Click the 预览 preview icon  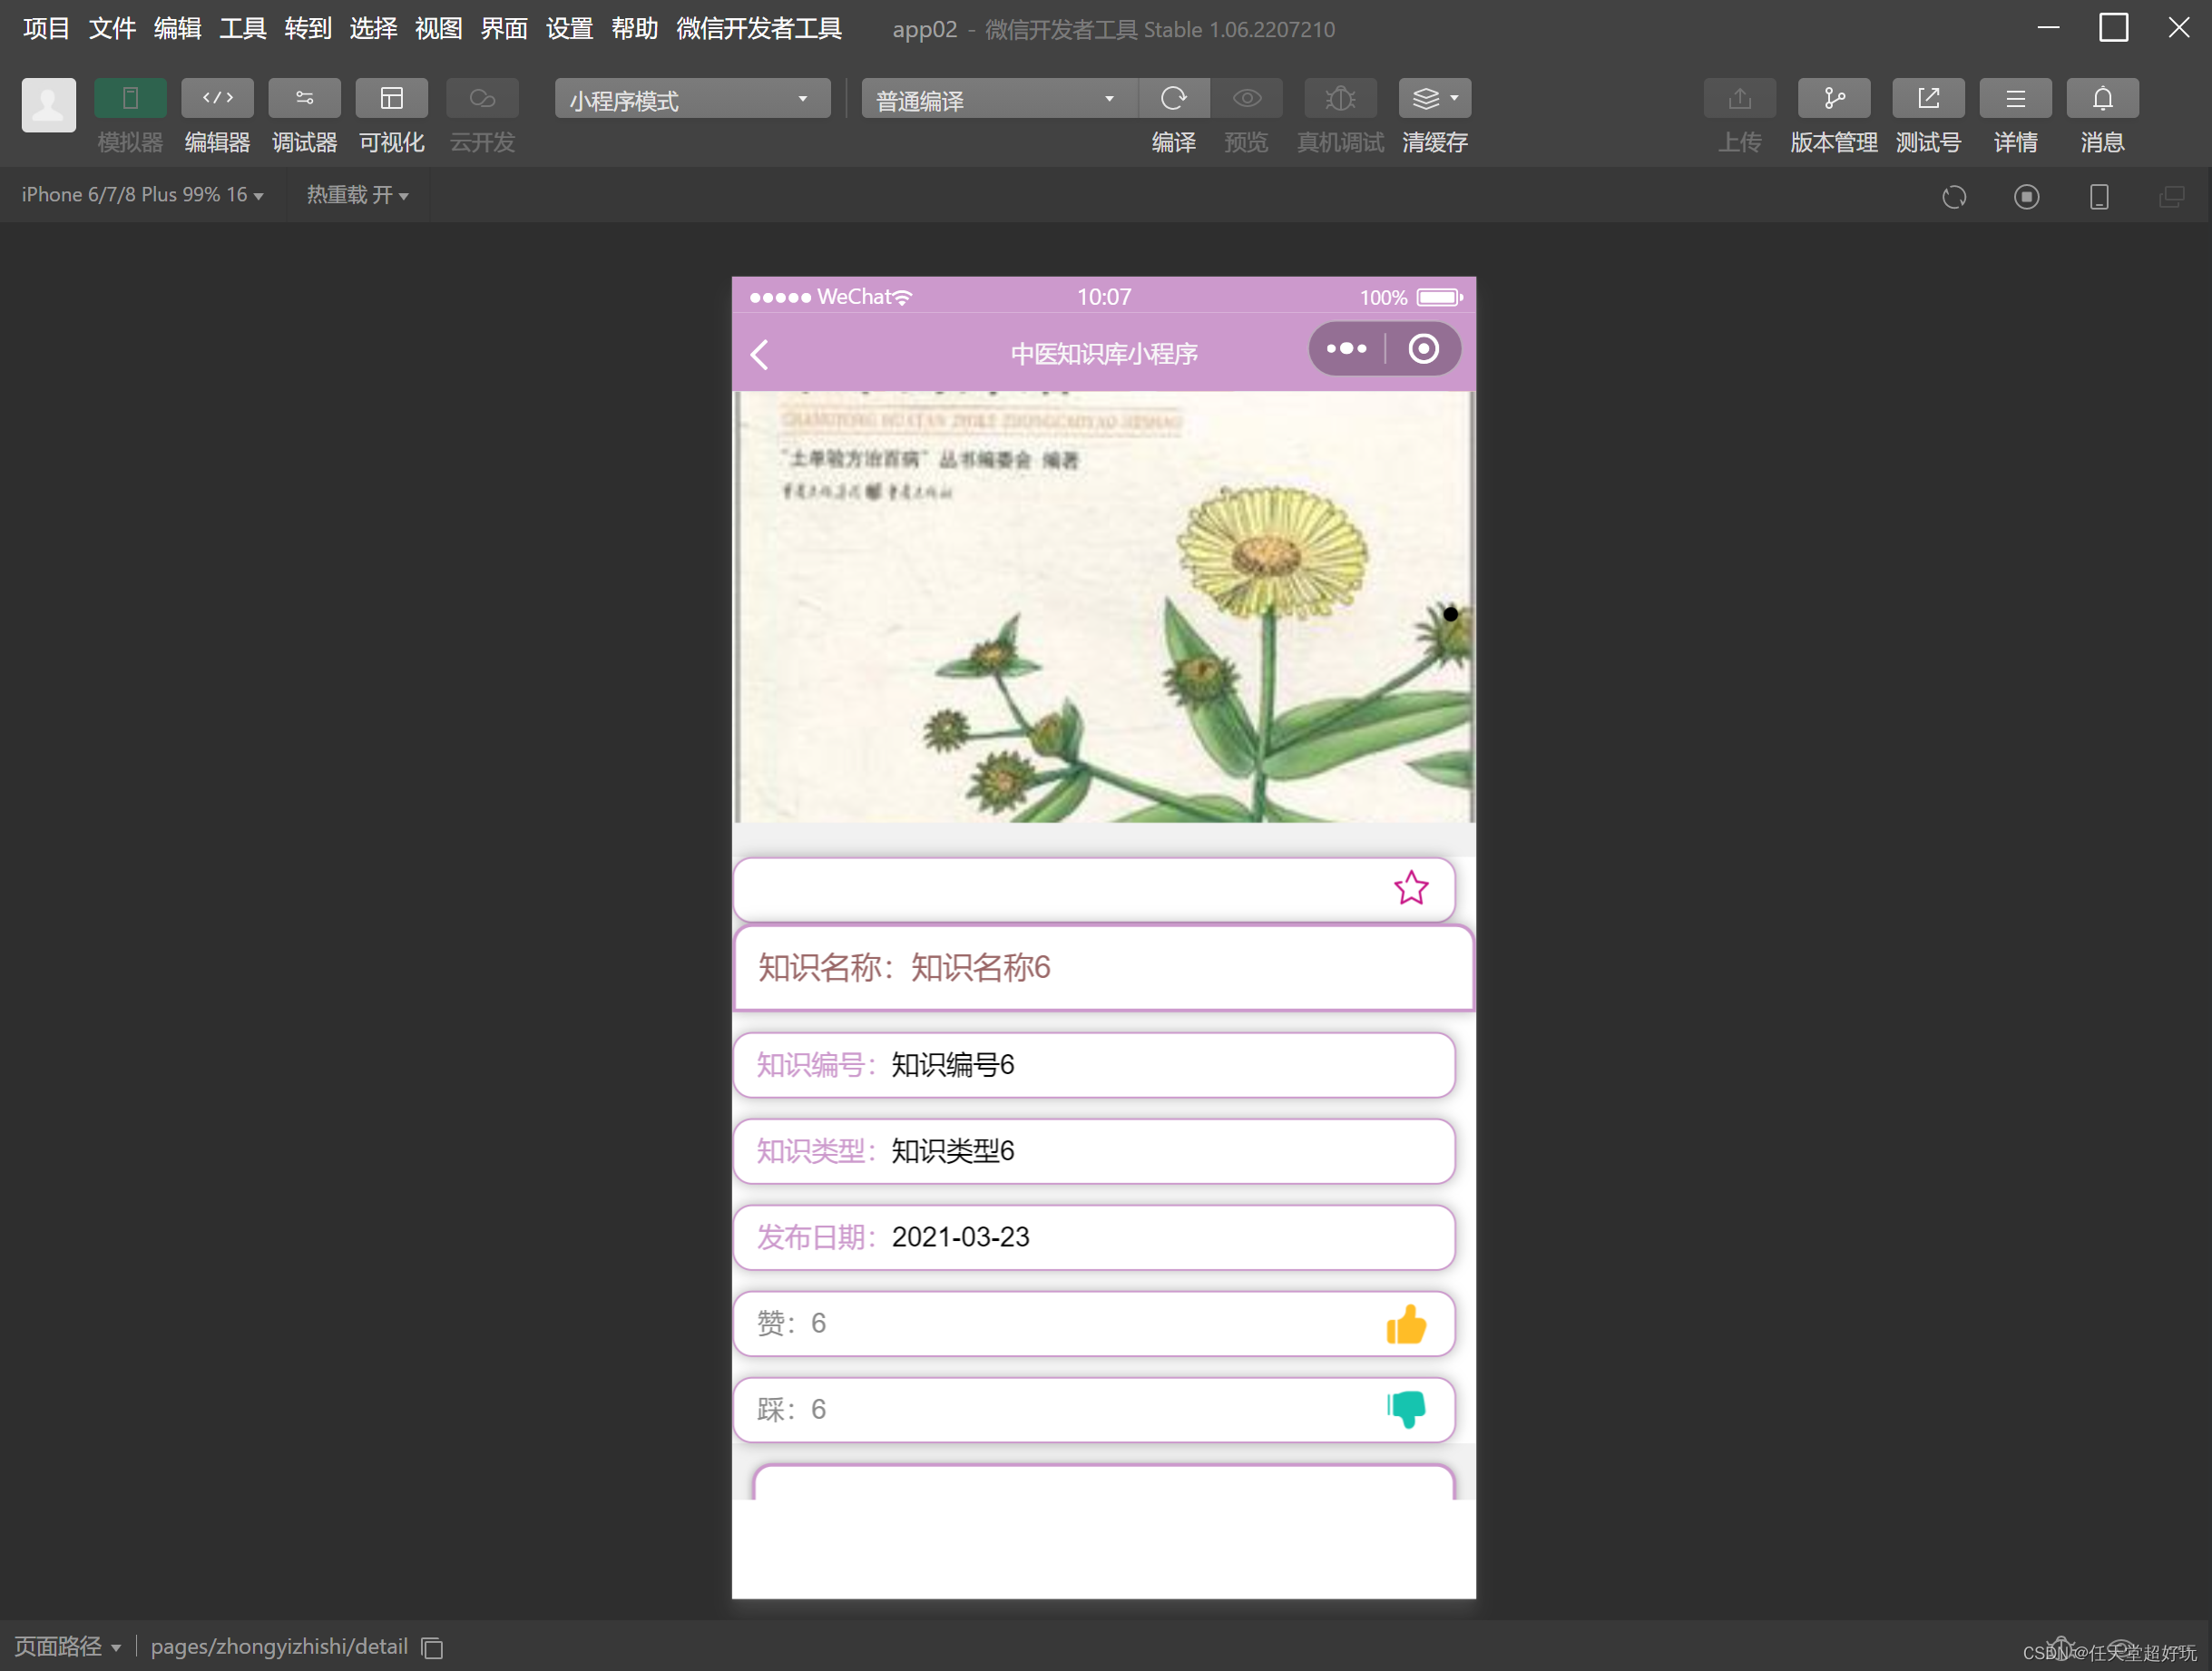click(x=1245, y=98)
